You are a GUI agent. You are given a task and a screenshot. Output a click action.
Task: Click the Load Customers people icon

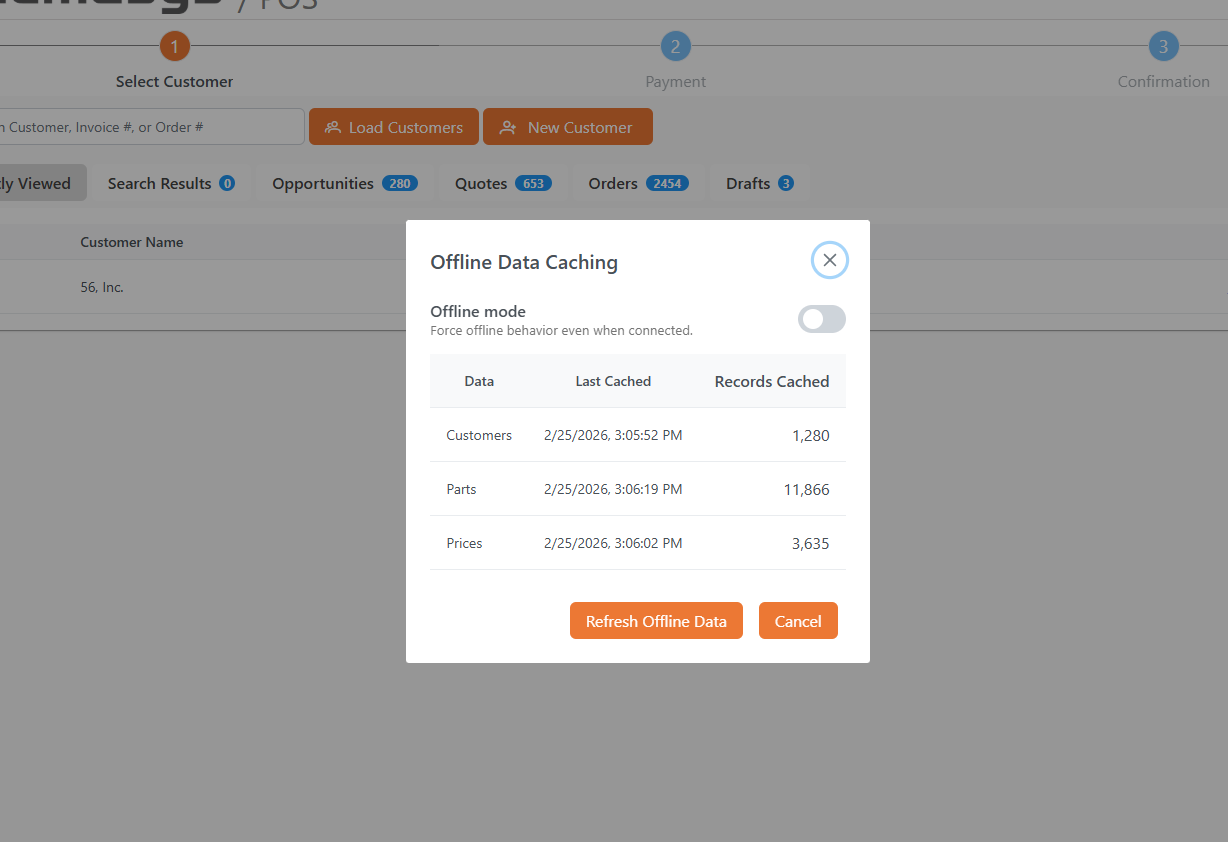click(333, 127)
